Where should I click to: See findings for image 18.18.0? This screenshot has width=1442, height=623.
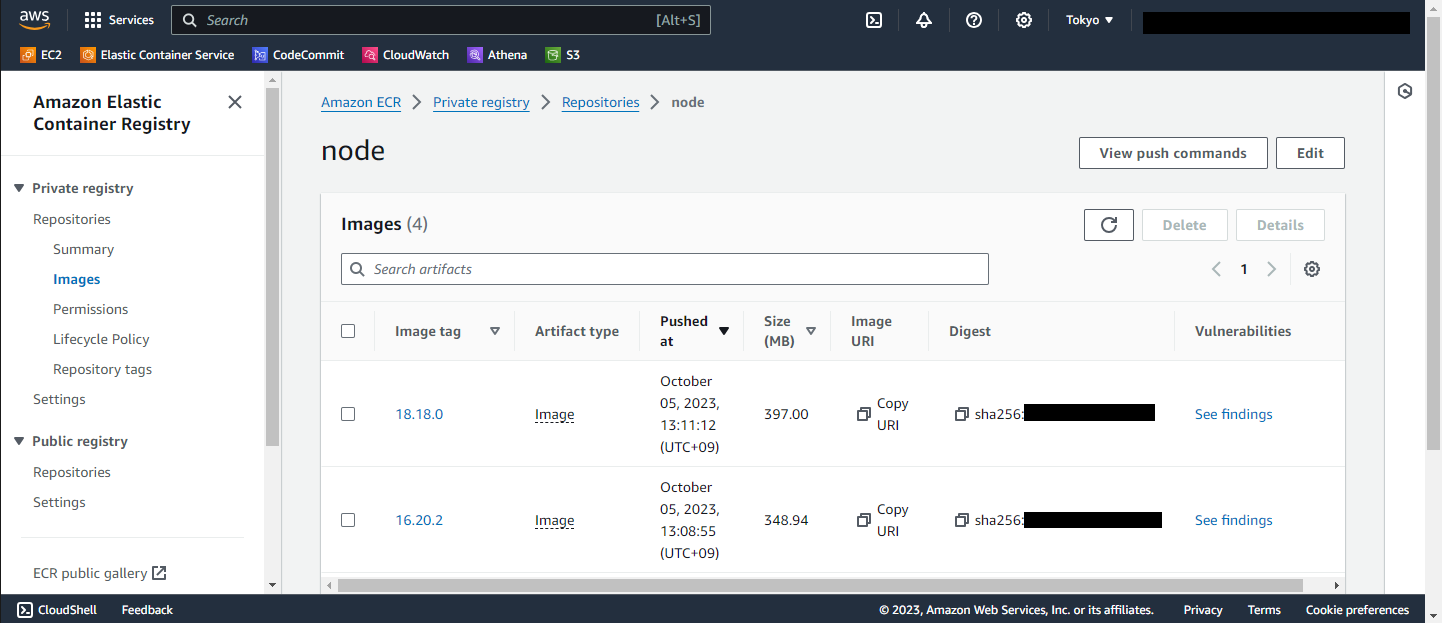pos(1234,414)
